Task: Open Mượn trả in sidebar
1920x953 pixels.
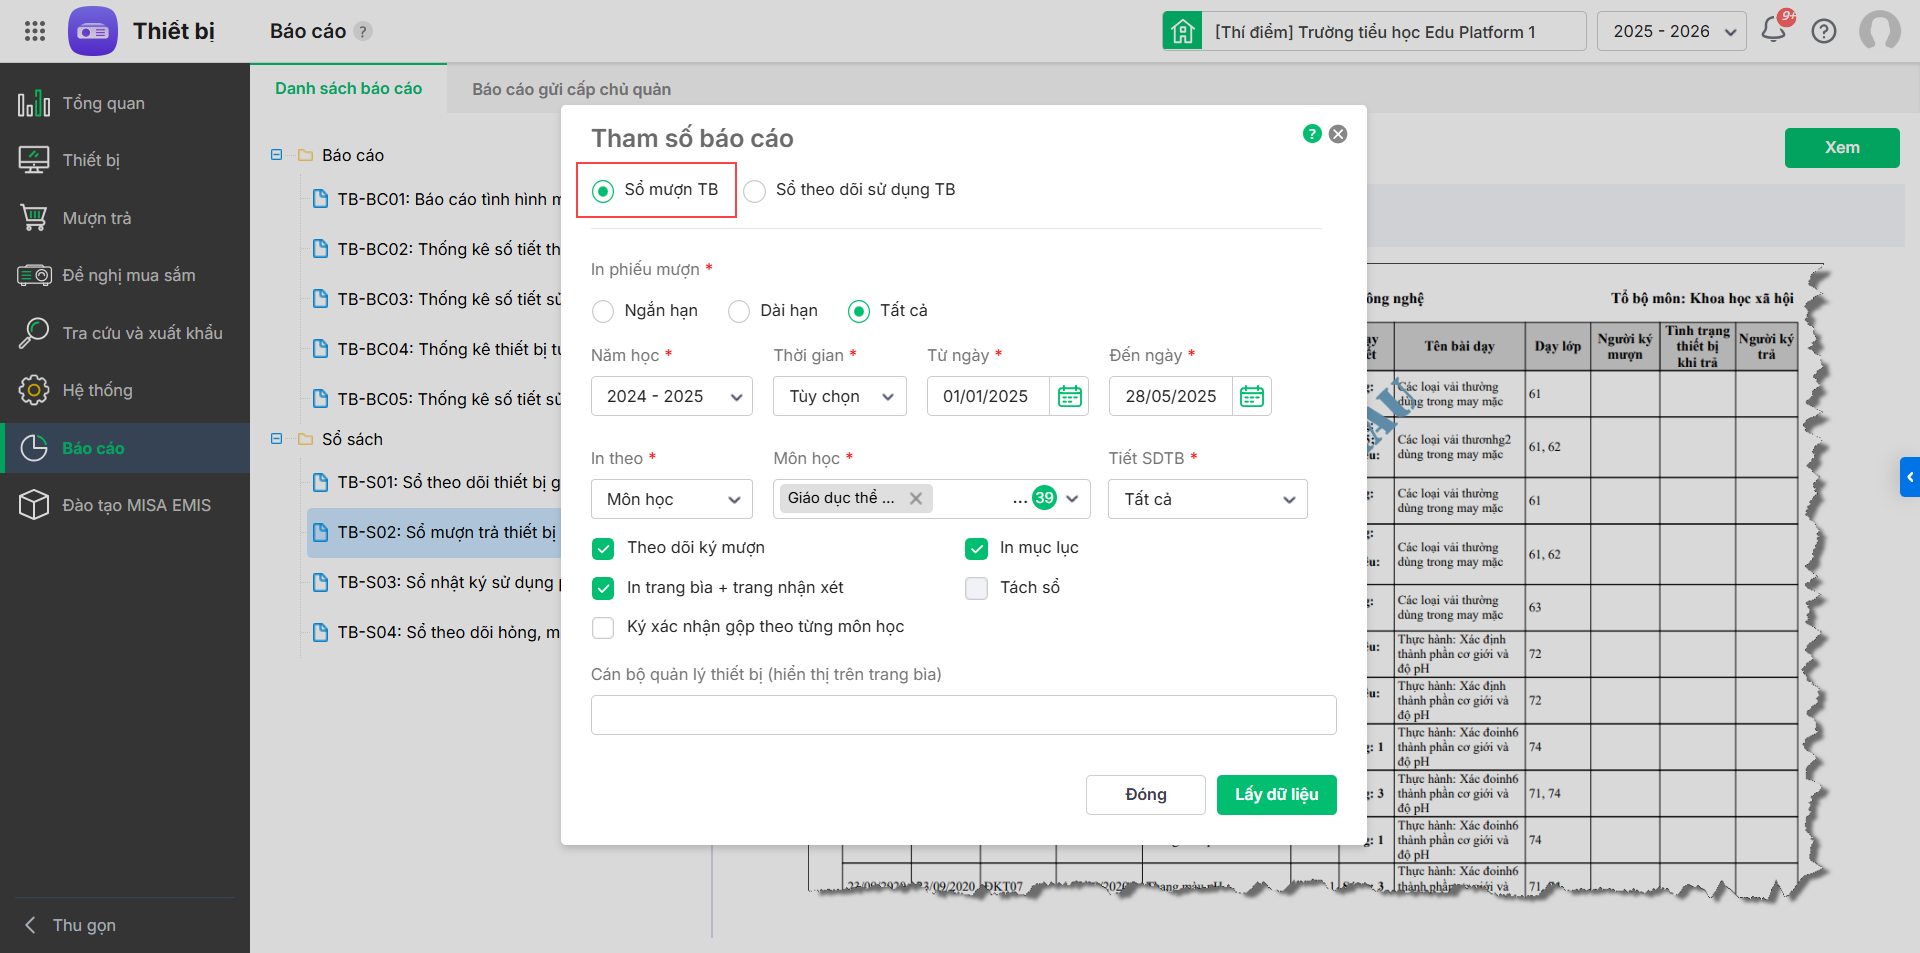Action: coord(97,218)
